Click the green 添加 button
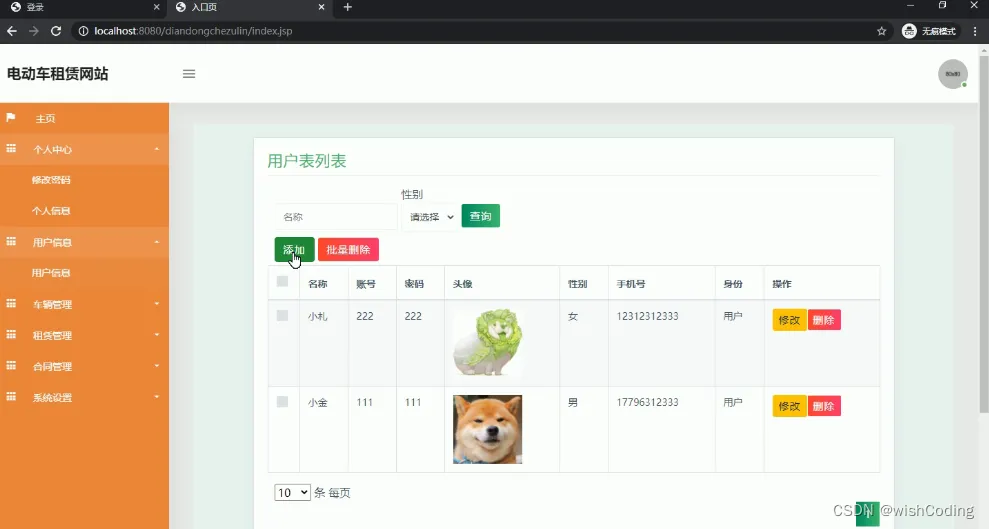Viewport: 989px width, 529px height. point(294,250)
